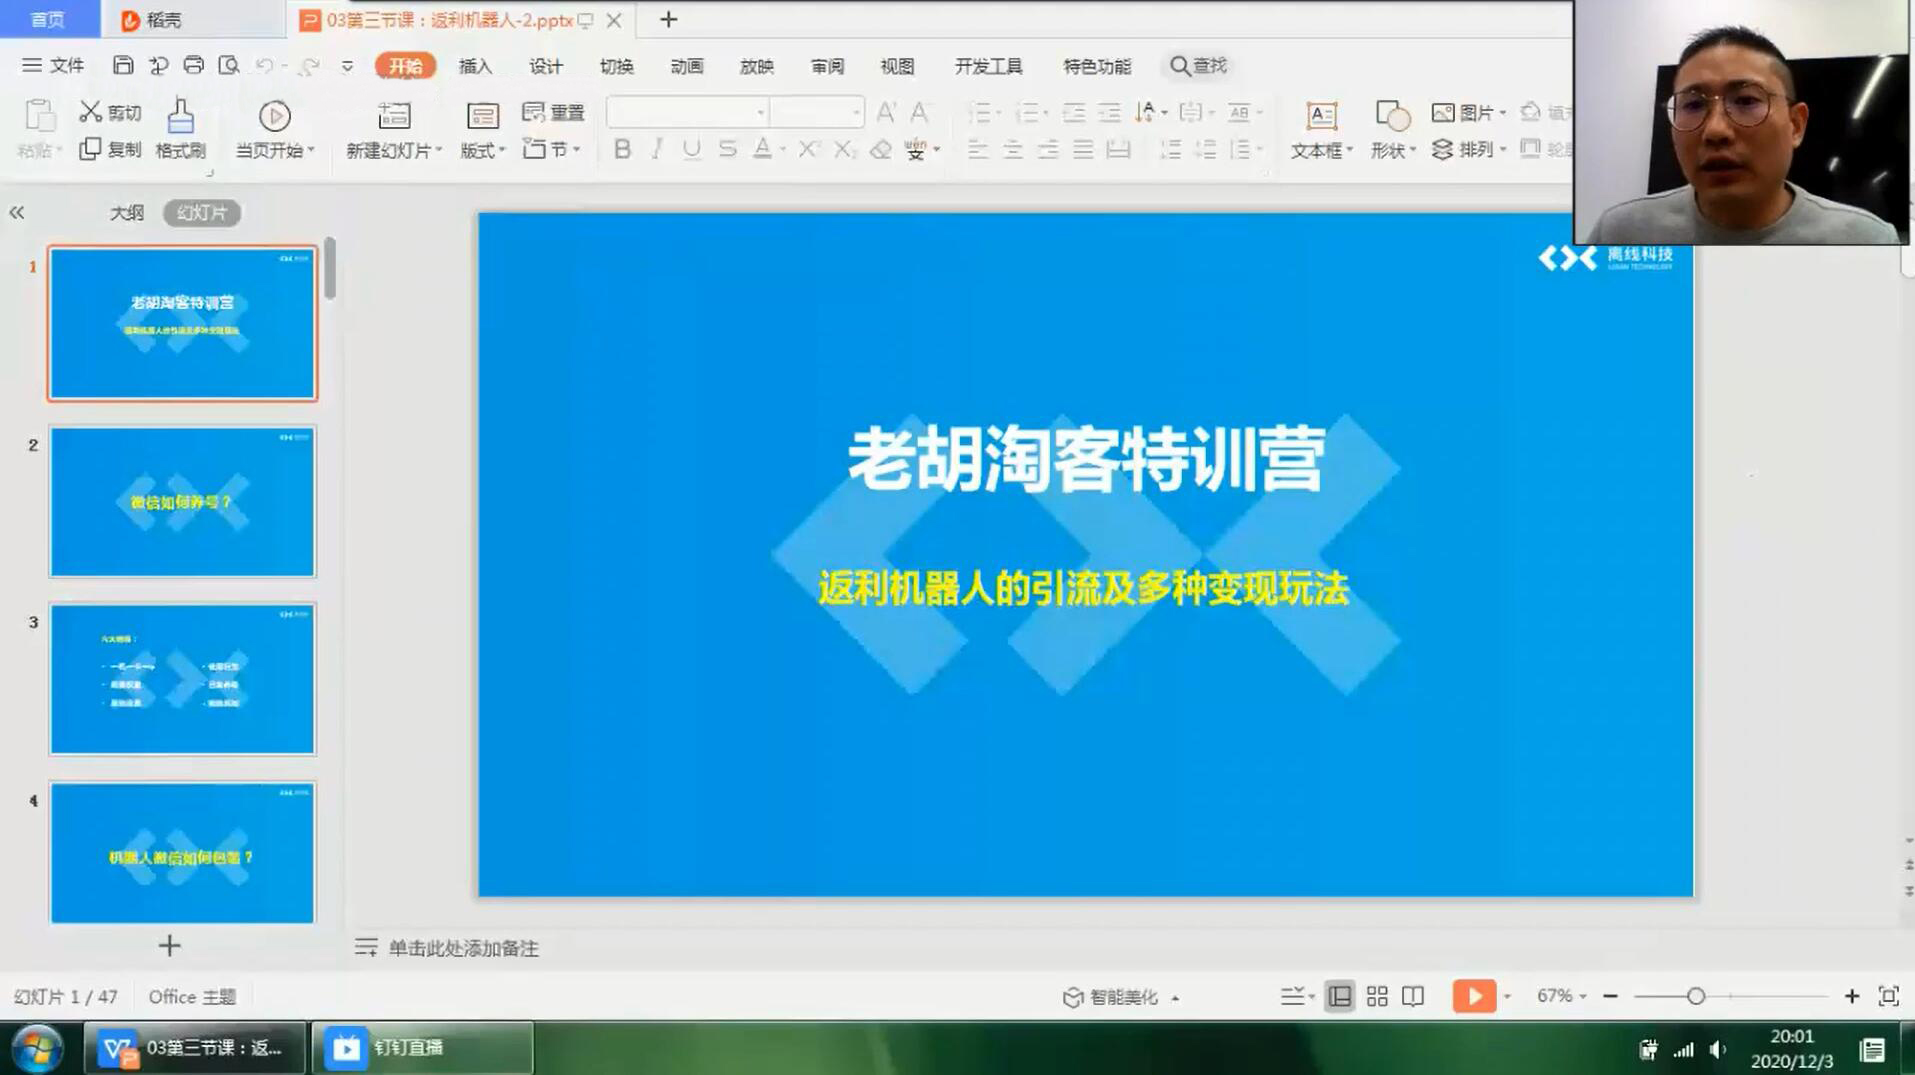This screenshot has width=1915, height=1075.
Task: Align text left in paragraph group
Action: point(977,149)
